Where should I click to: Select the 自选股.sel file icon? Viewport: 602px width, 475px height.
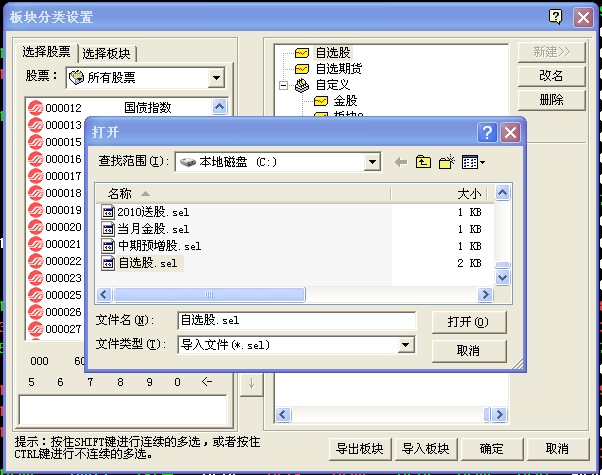tap(108, 263)
